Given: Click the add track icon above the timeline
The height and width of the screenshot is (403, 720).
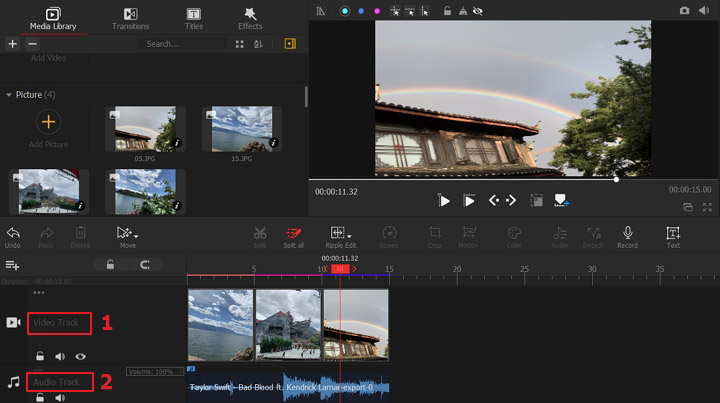Looking at the screenshot, I should [13, 265].
